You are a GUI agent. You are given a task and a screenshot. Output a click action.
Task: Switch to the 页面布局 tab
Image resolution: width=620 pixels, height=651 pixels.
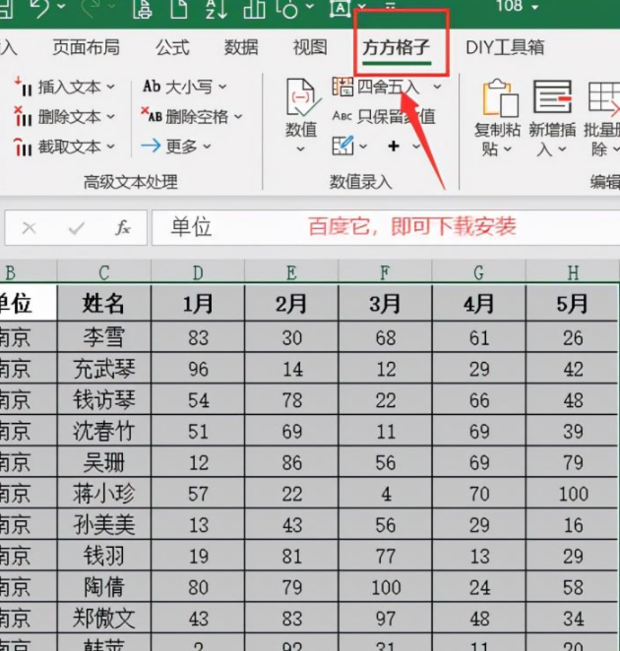tap(86, 47)
